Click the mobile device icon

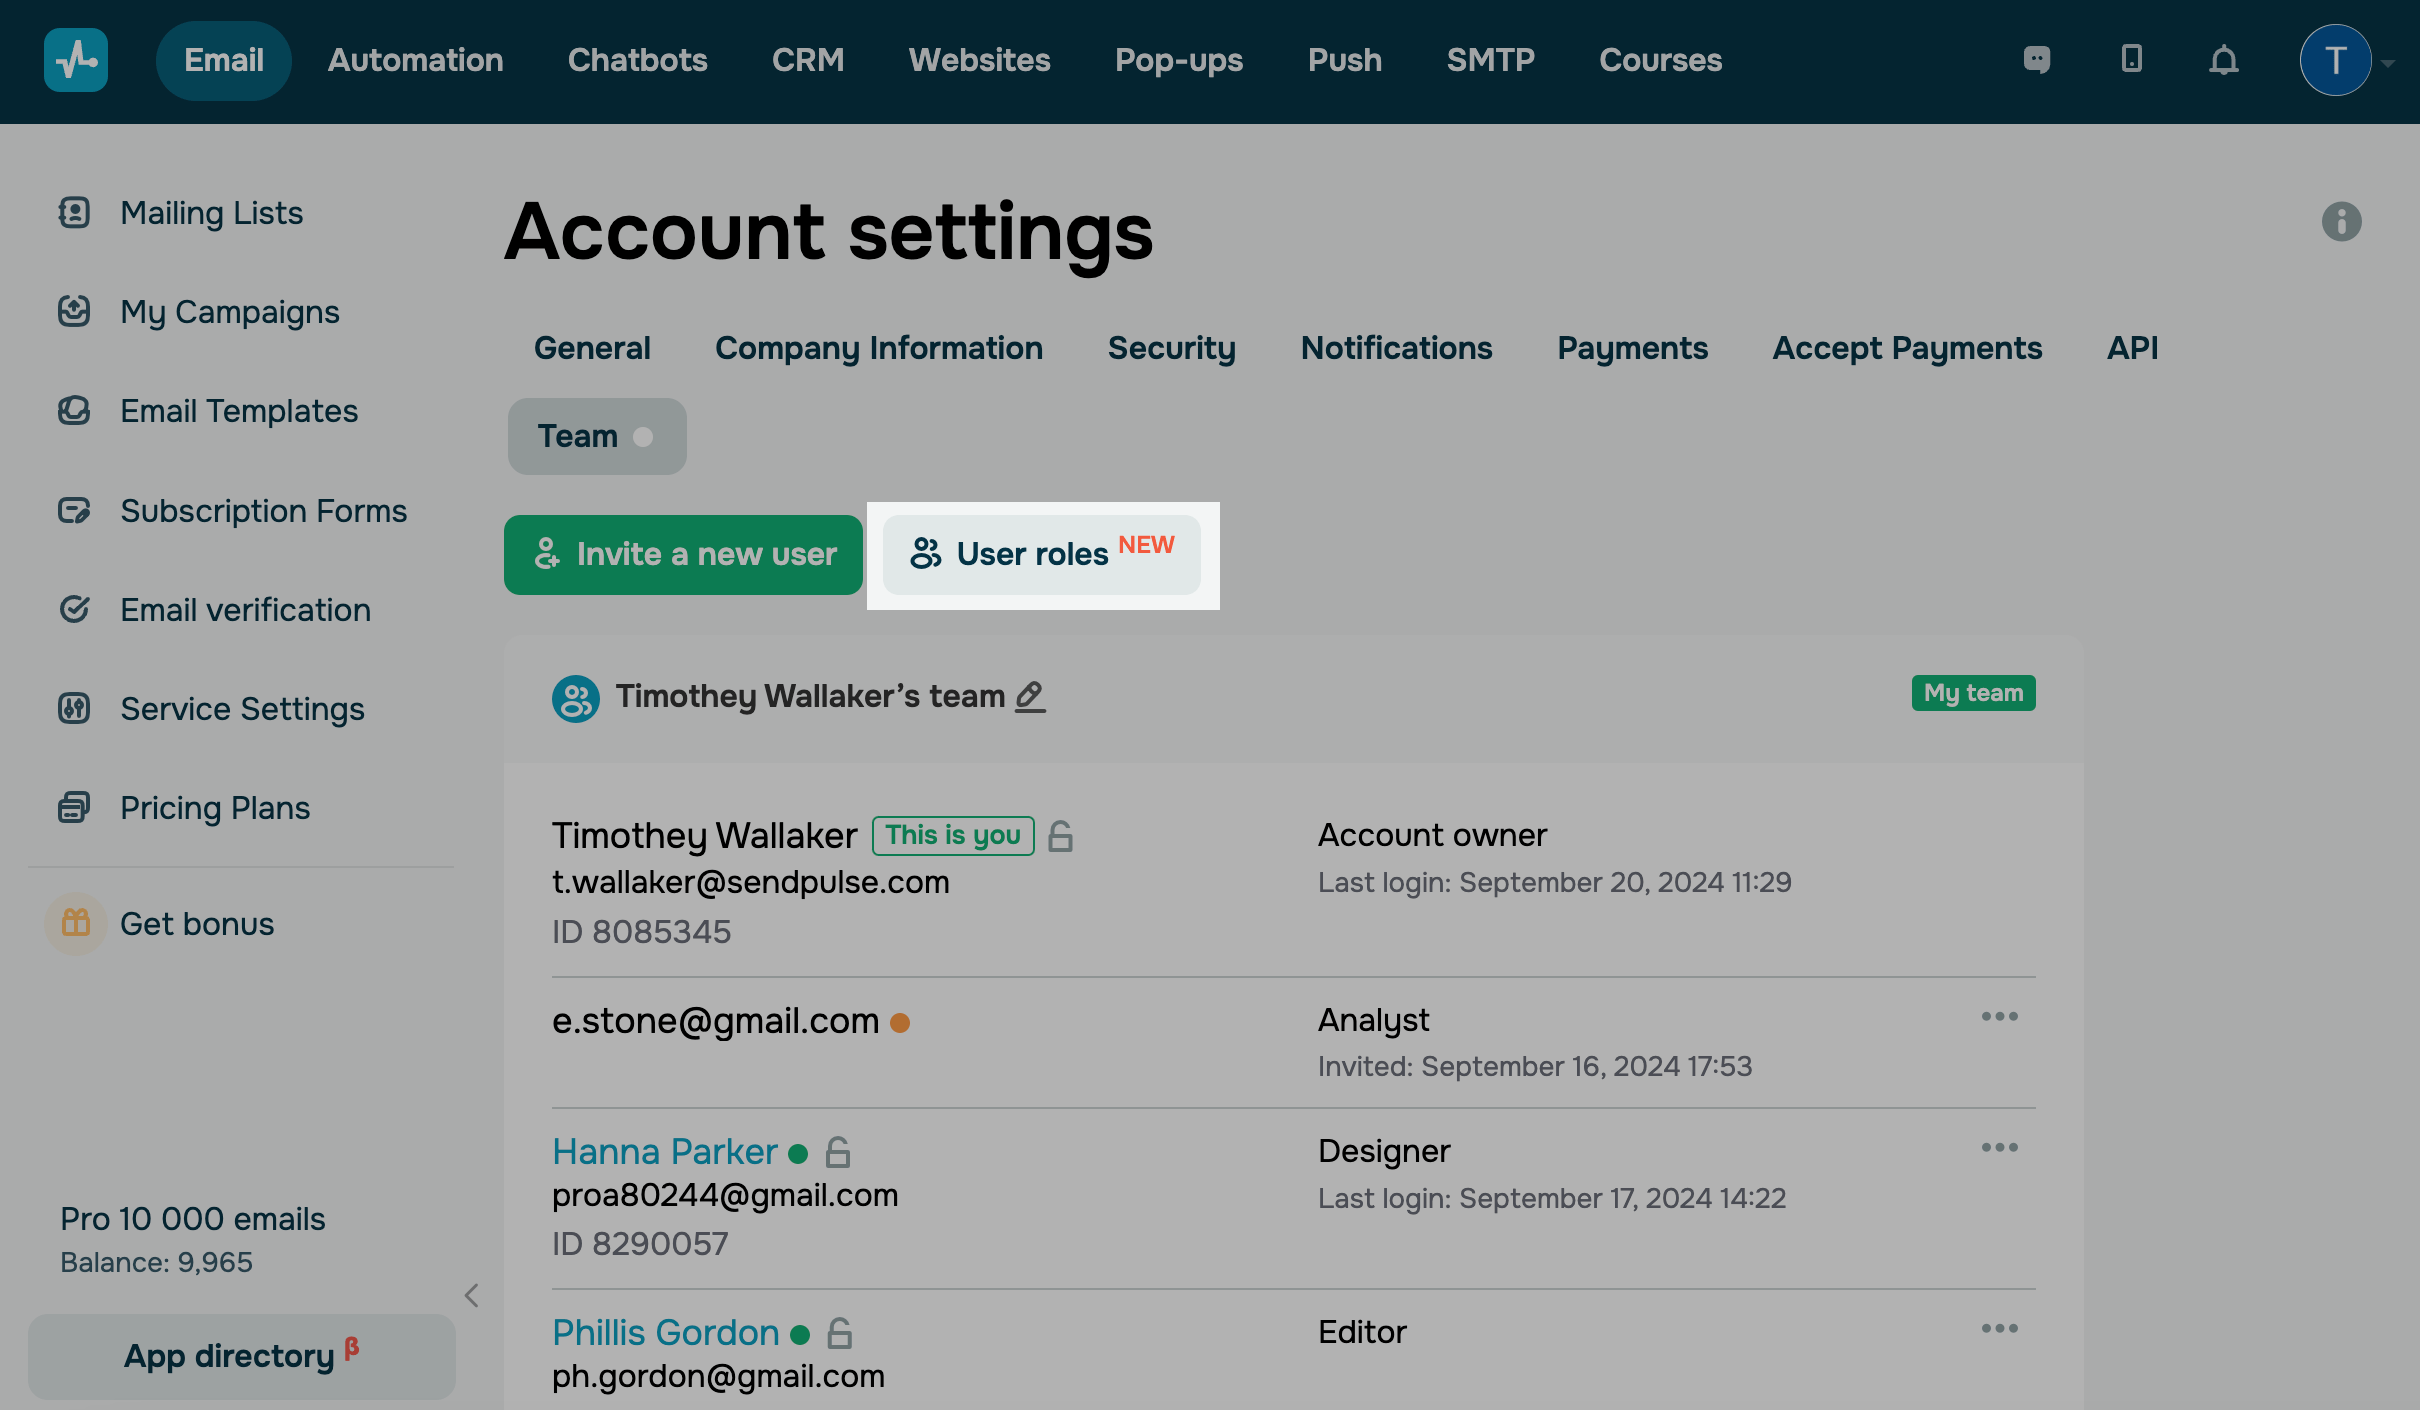point(2131,60)
